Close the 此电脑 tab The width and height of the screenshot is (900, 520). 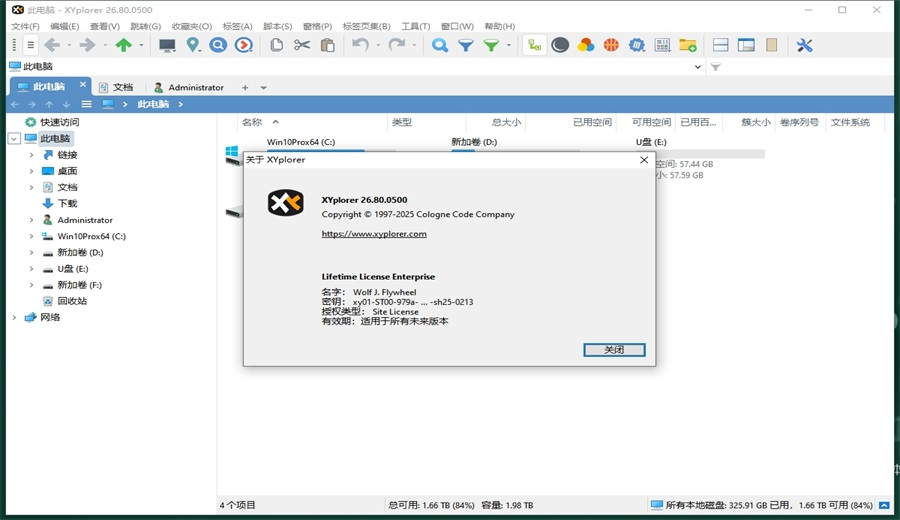(83, 84)
